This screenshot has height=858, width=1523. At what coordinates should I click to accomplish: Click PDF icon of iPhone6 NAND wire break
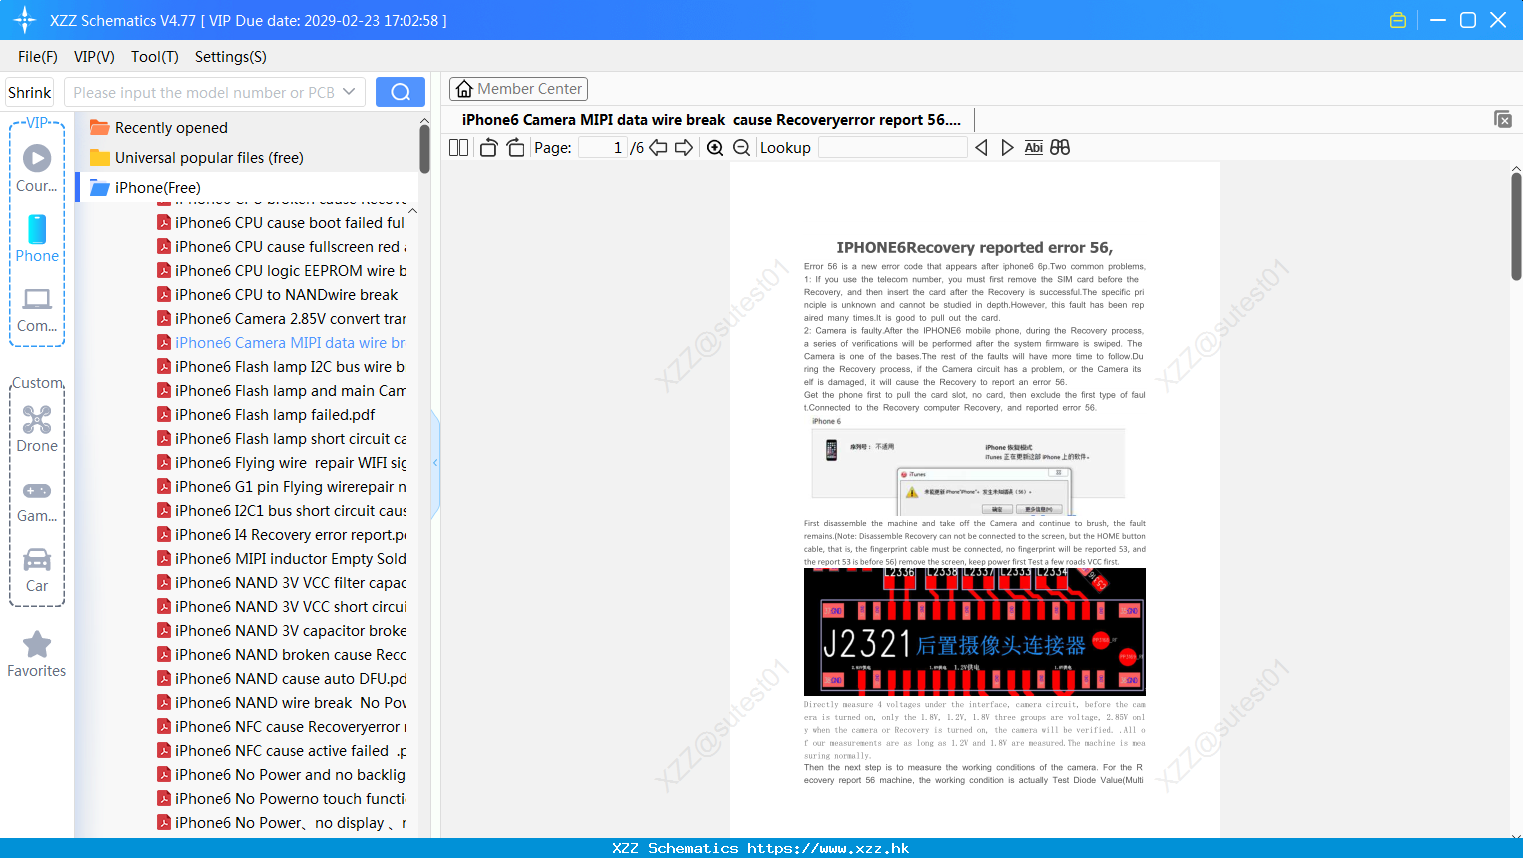163,702
